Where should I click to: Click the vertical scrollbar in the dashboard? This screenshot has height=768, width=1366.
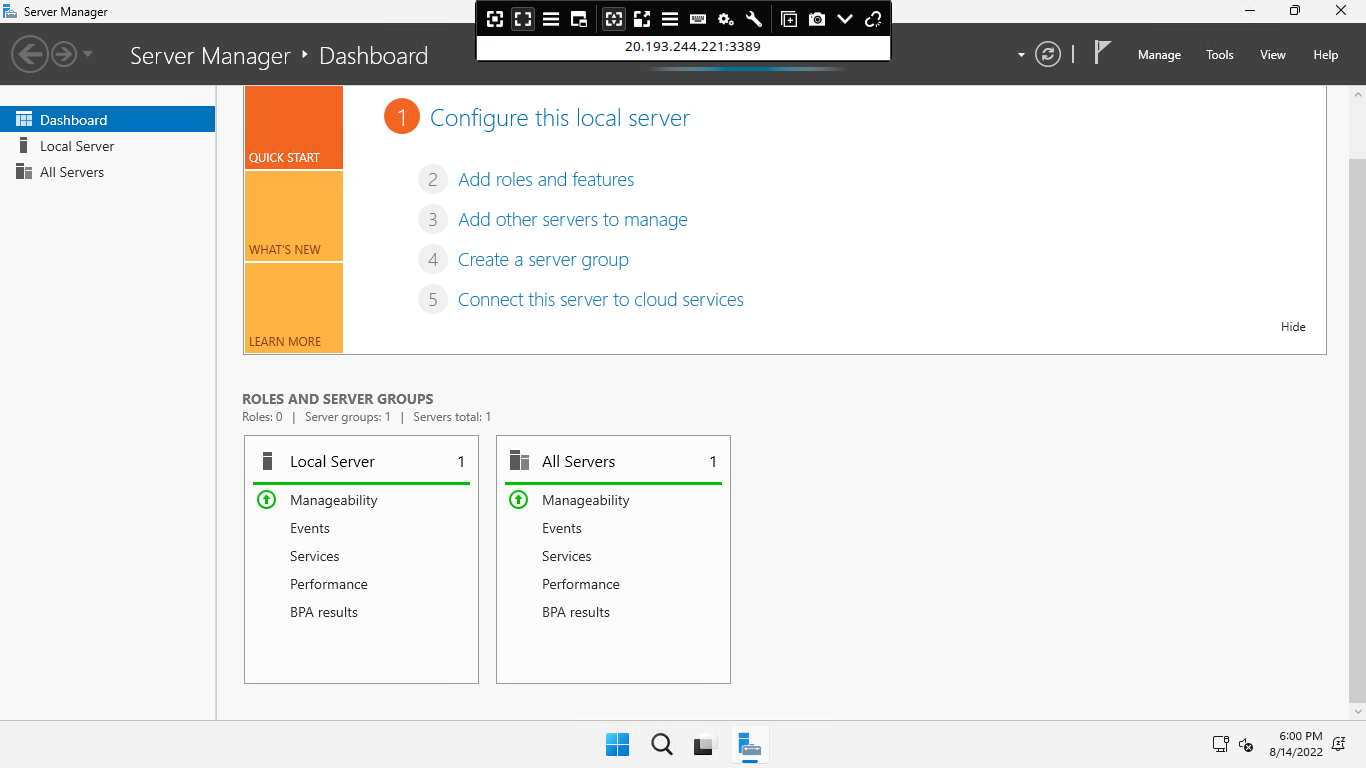[x=1357, y=430]
